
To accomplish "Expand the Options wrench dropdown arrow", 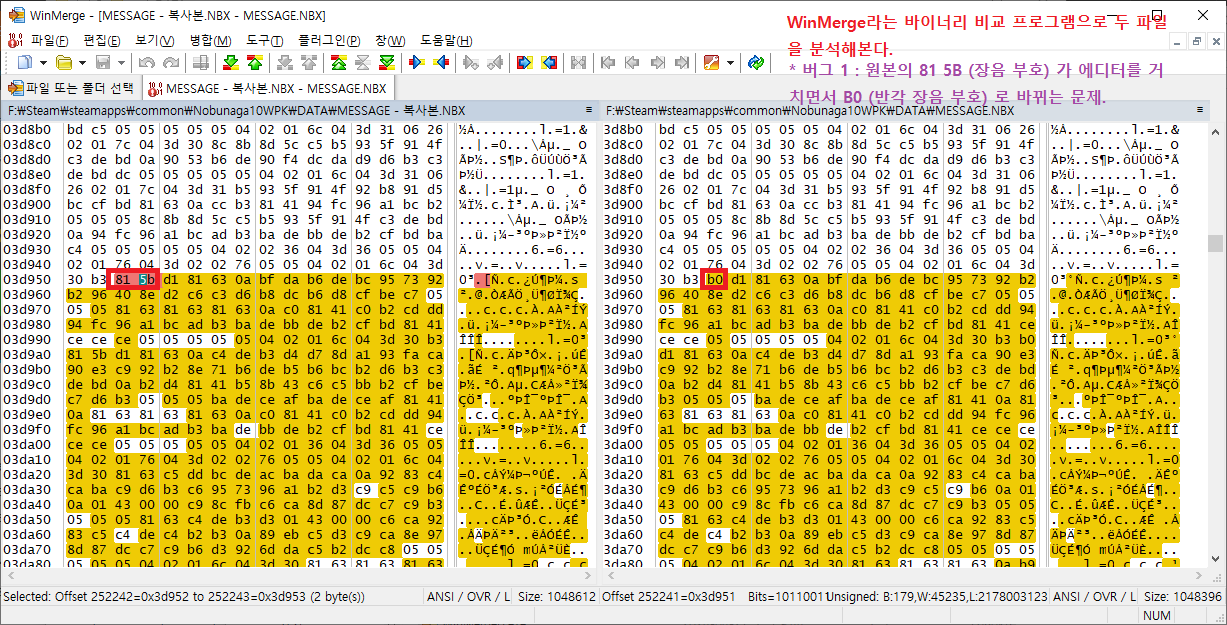I will (x=730, y=62).
